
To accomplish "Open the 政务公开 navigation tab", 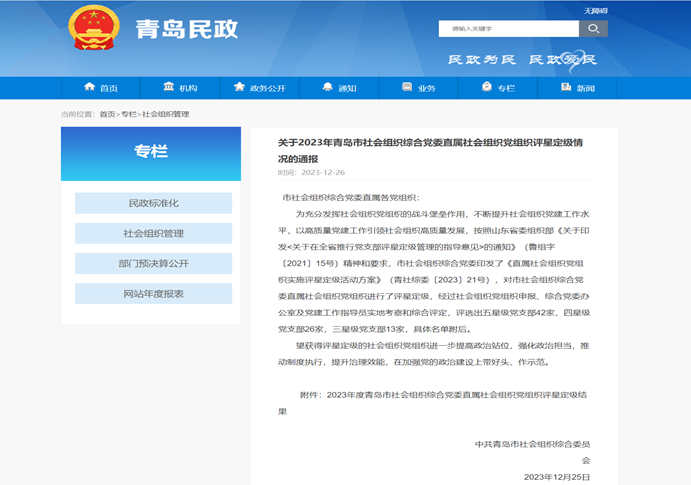I will [x=260, y=88].
